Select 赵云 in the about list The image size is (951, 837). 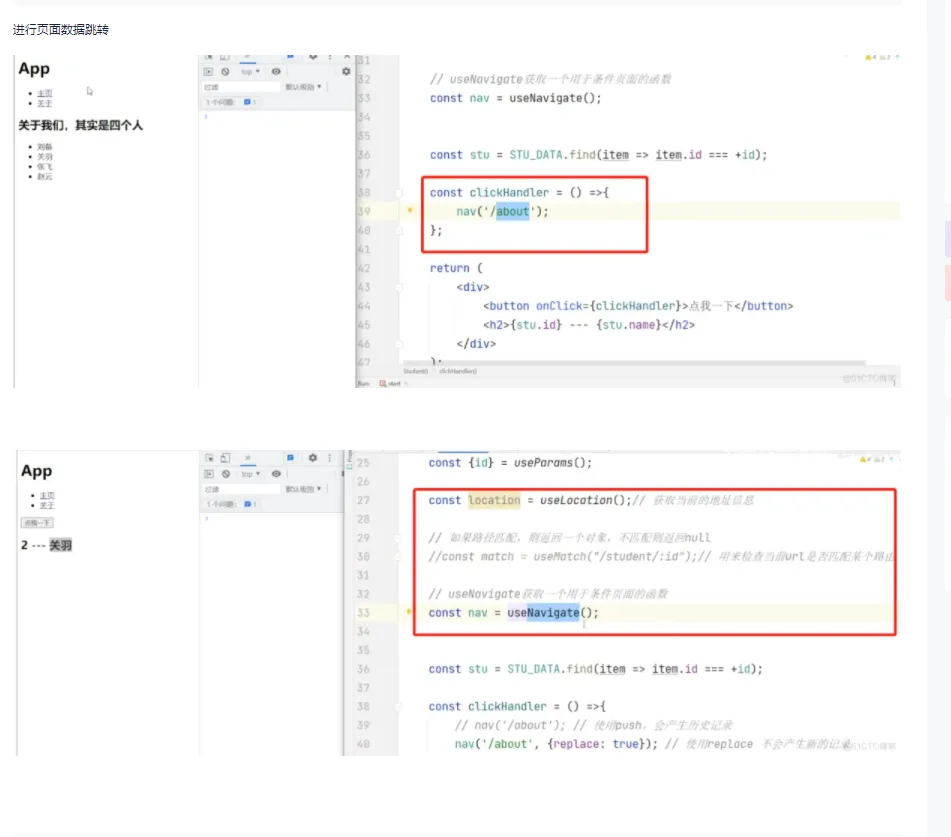45,176
